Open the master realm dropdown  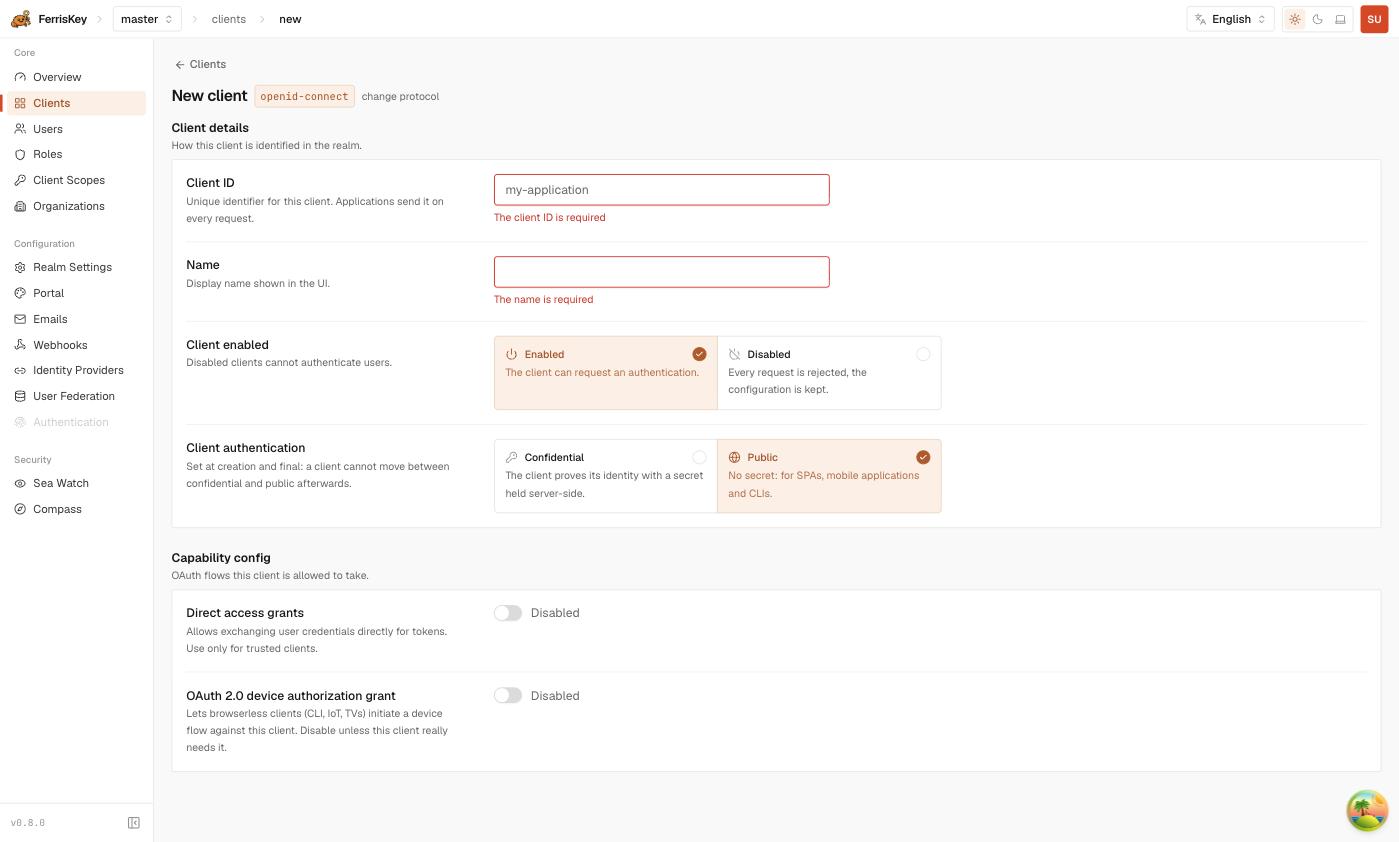coord(147,19)
